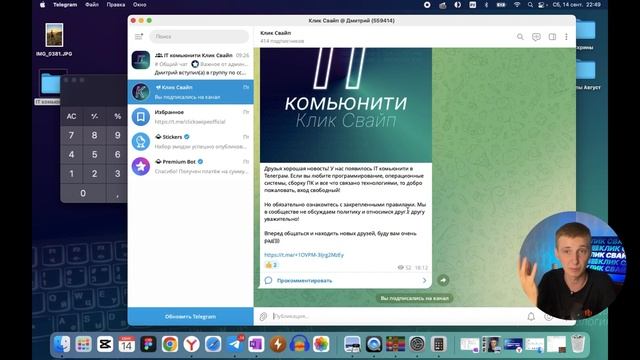Expand comments via the chevron next to Прокомментировать

tap(424, 280)
